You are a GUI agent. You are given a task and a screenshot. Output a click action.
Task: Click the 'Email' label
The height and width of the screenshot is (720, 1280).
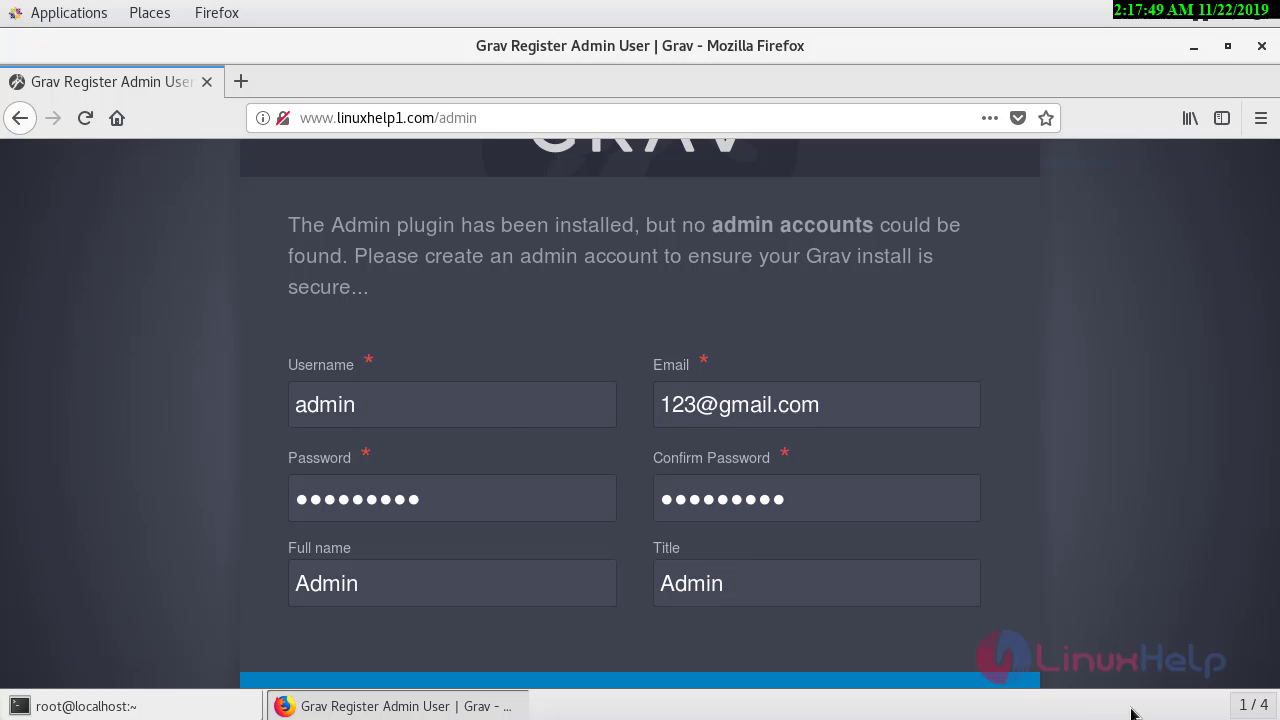671,365
